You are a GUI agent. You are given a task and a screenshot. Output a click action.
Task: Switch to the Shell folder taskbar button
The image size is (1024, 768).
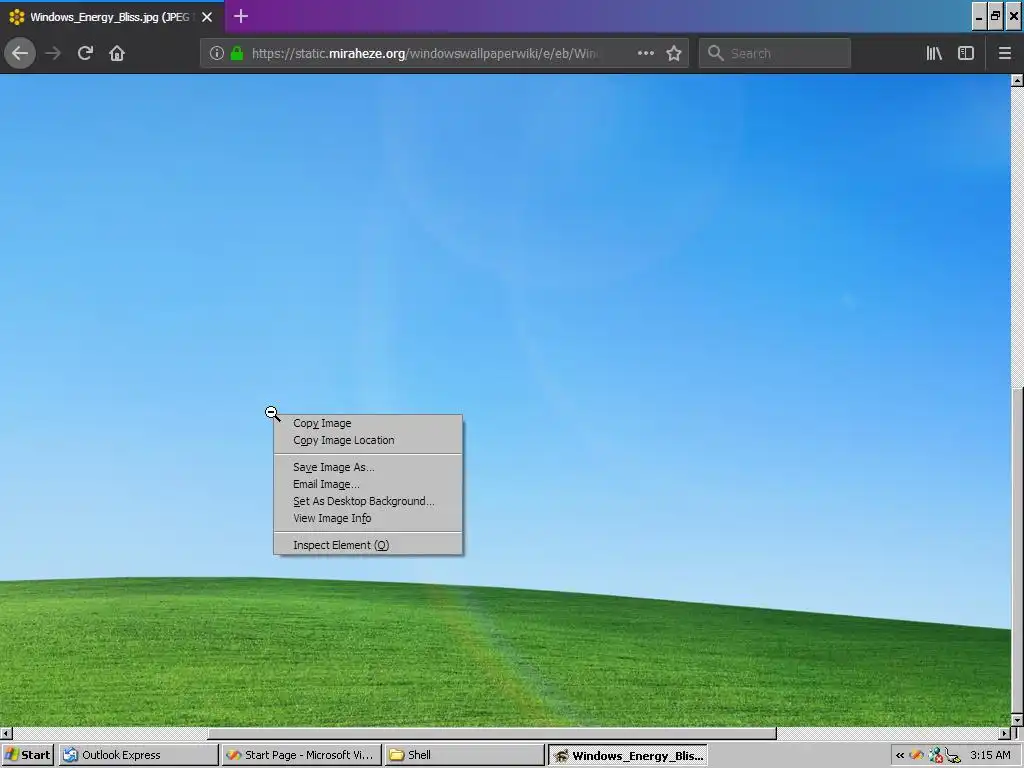pos(464,755)
